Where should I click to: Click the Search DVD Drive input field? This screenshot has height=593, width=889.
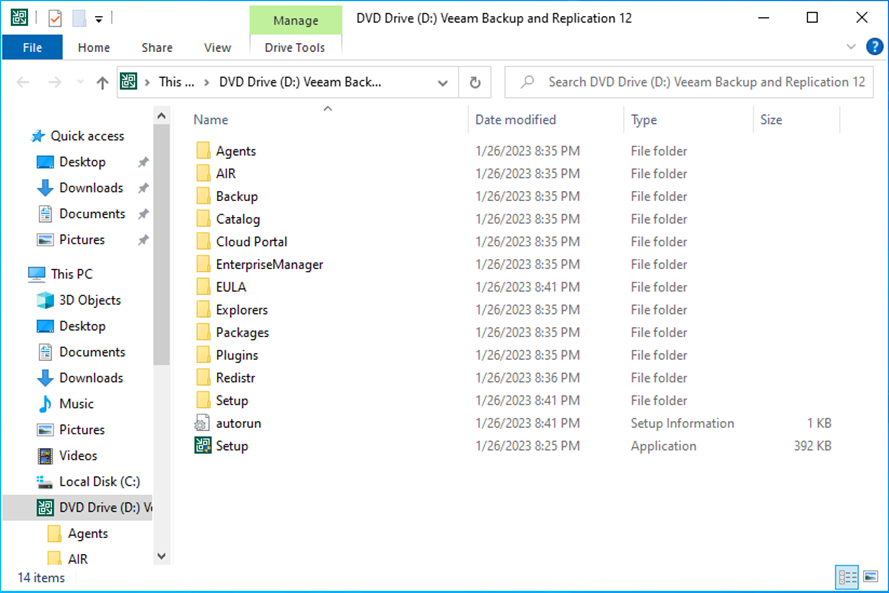(x=688, y=82)
